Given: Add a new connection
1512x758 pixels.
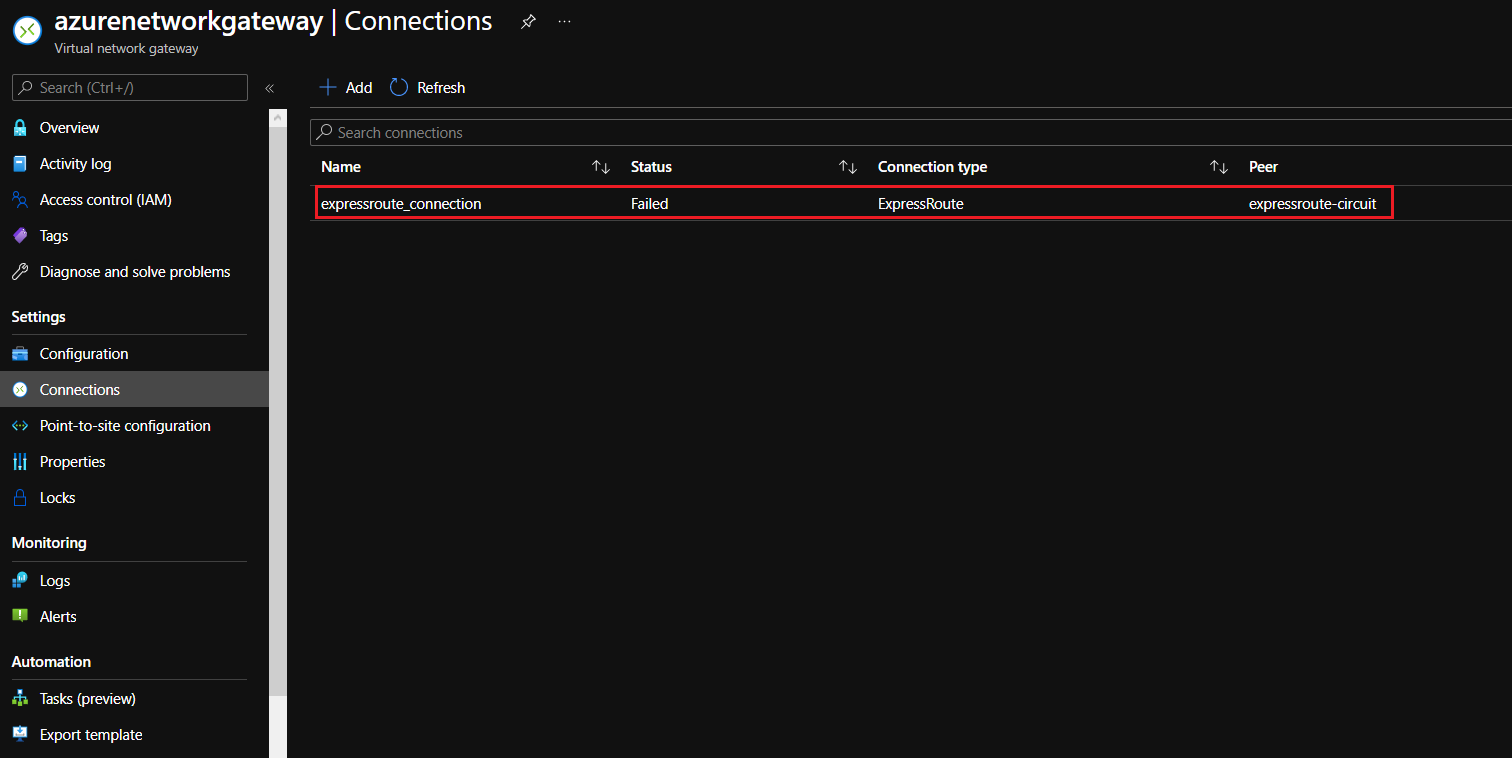Looking at the screenshot, I should pyautogui.click(x=345, y=88).
